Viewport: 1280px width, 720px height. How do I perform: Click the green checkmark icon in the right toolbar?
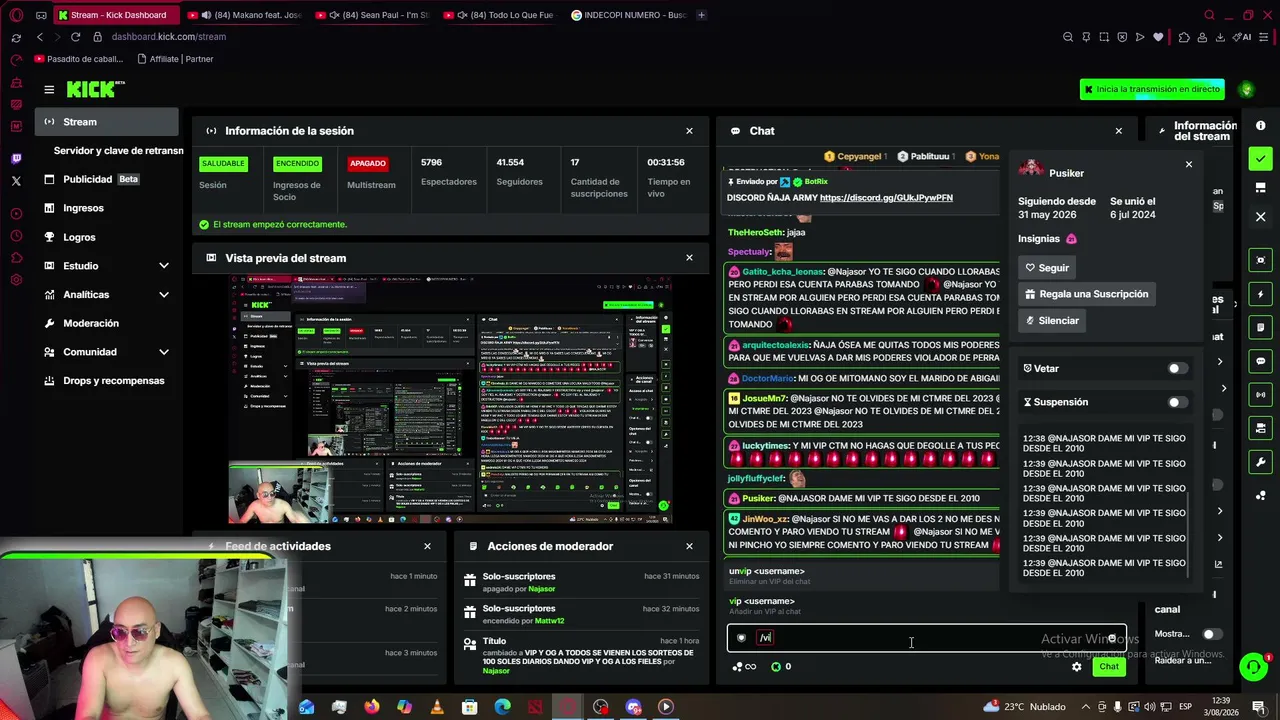pyautogui.click(x=1261, y=158)
